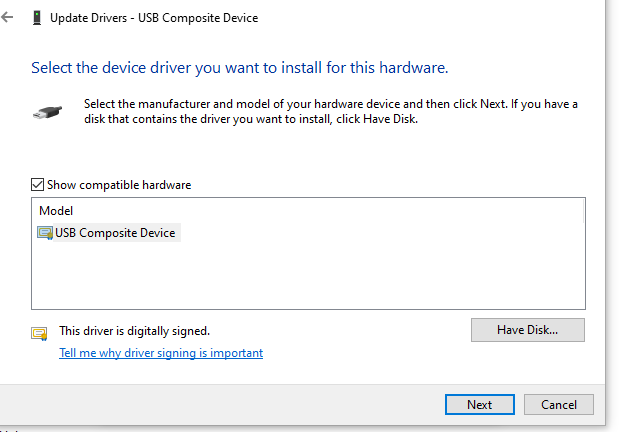The height and width of the screenshot is (432, 621).
Task: Click the "Show compatible hardware" label text
Action: point(119,185)
